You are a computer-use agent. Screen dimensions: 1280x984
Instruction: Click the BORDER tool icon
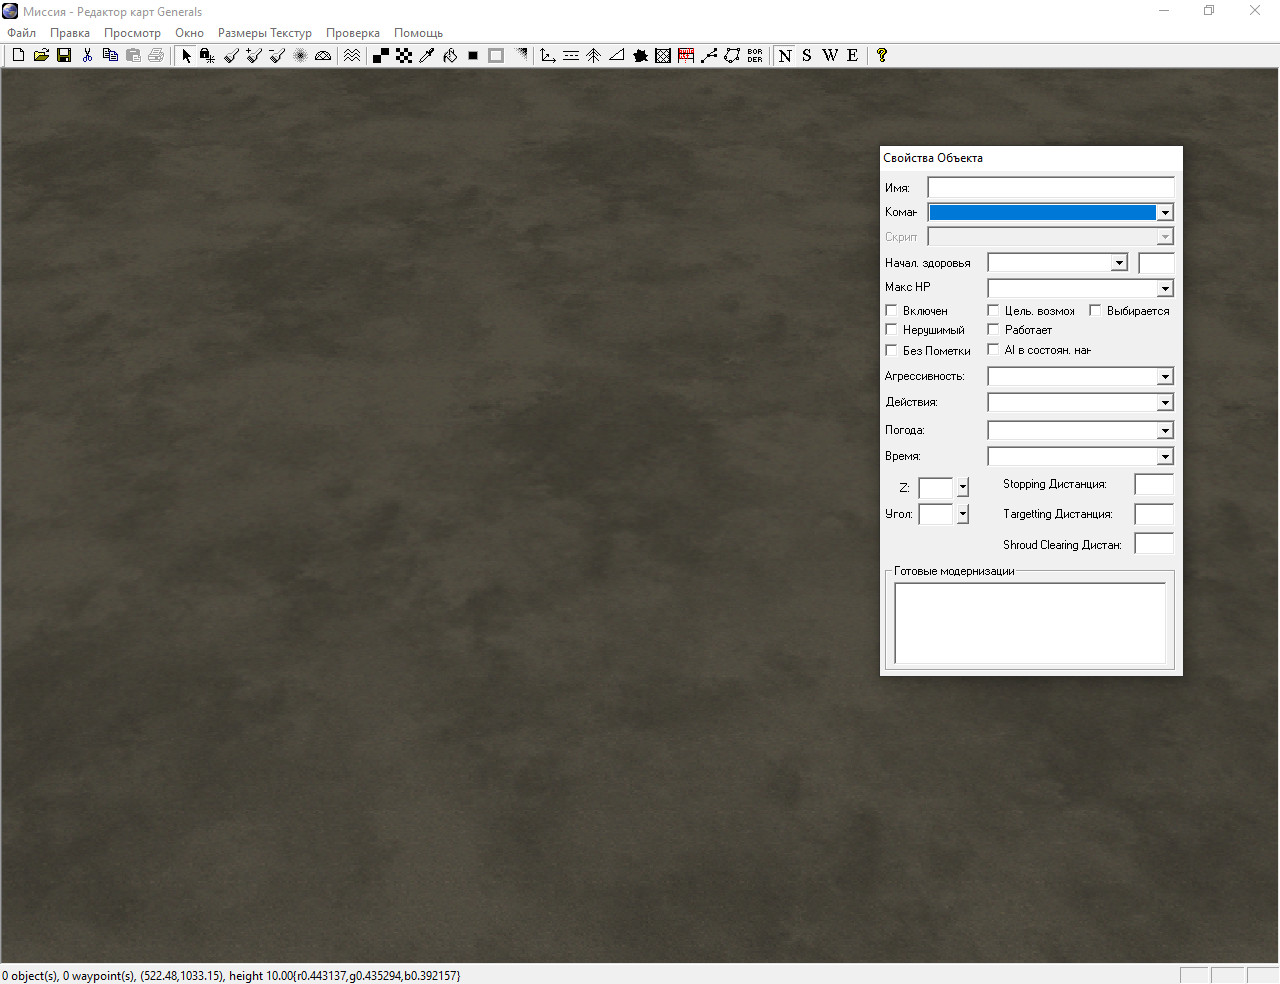point(755,56)
